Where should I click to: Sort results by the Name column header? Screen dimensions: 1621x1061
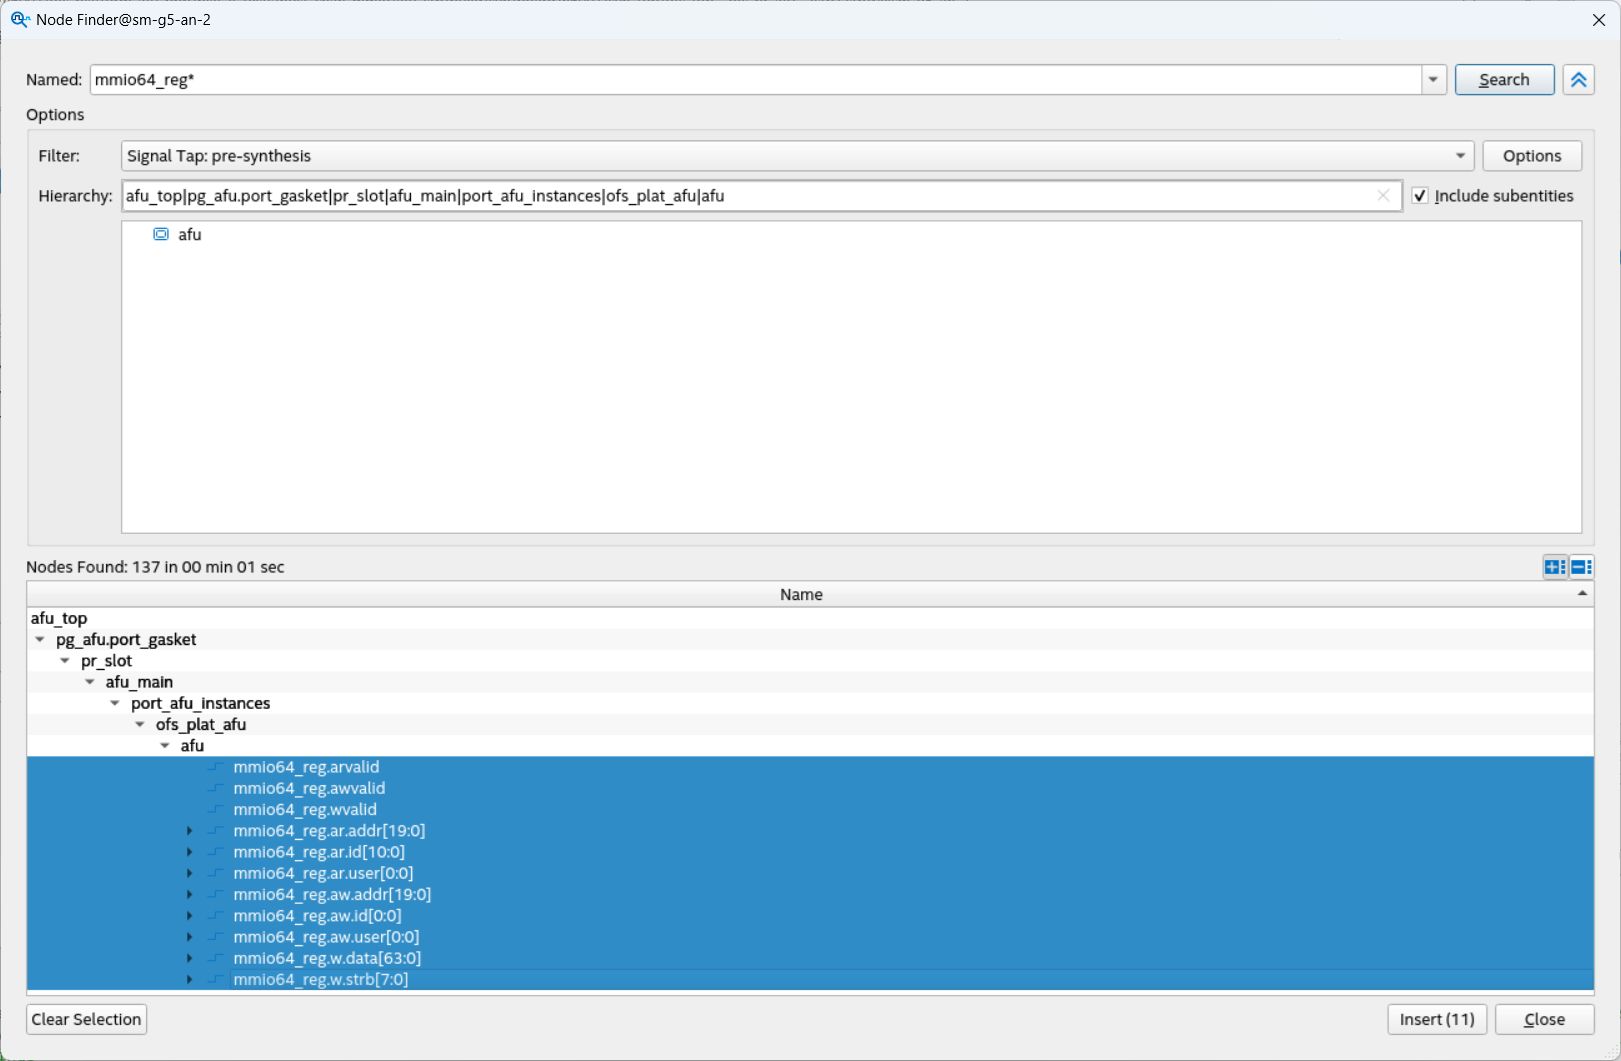(x=800, y=594)
